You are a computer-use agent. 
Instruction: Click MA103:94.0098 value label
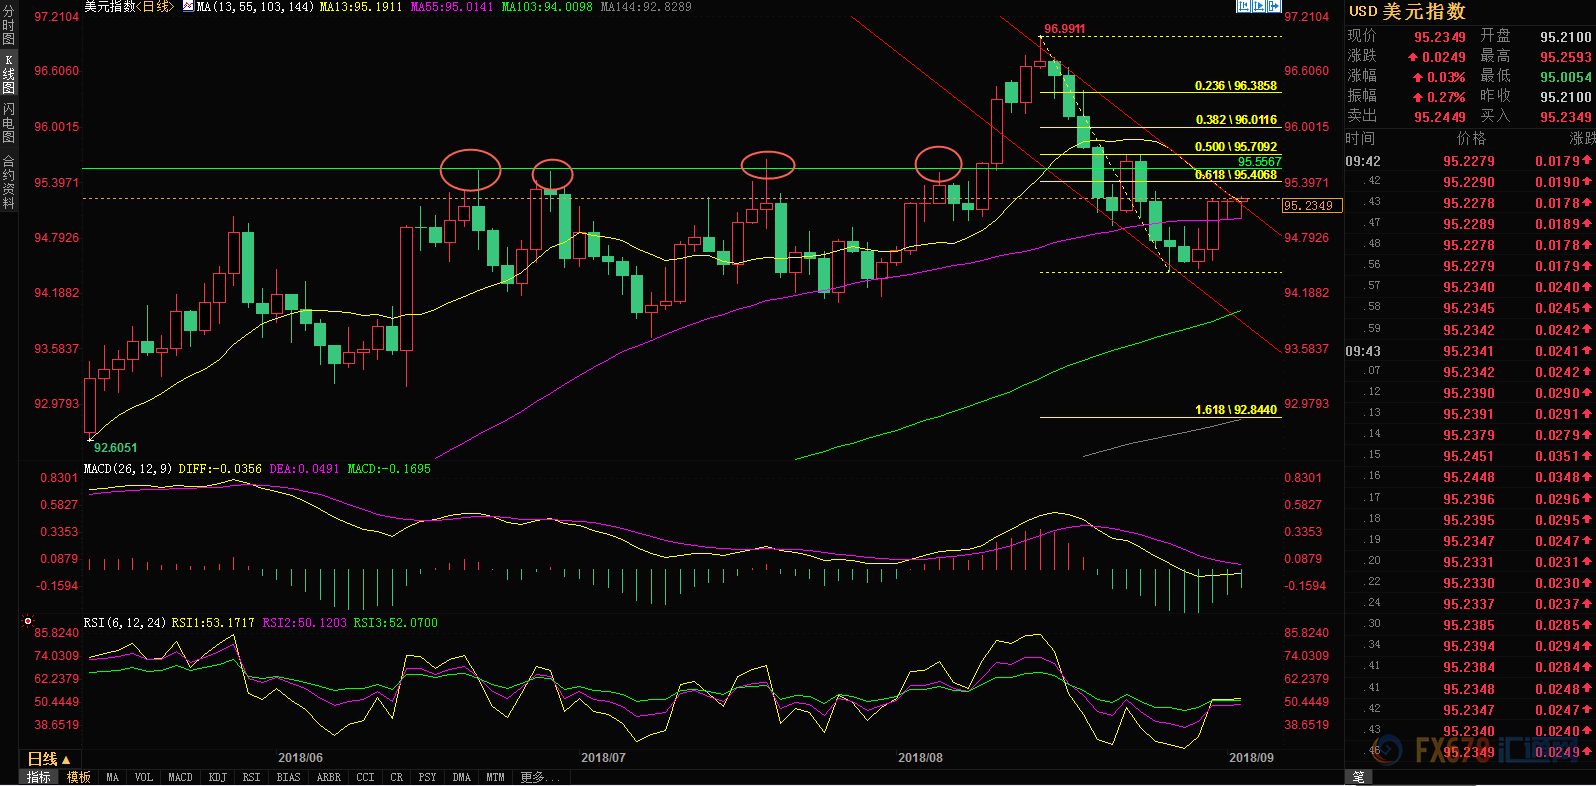pos(547,6)
